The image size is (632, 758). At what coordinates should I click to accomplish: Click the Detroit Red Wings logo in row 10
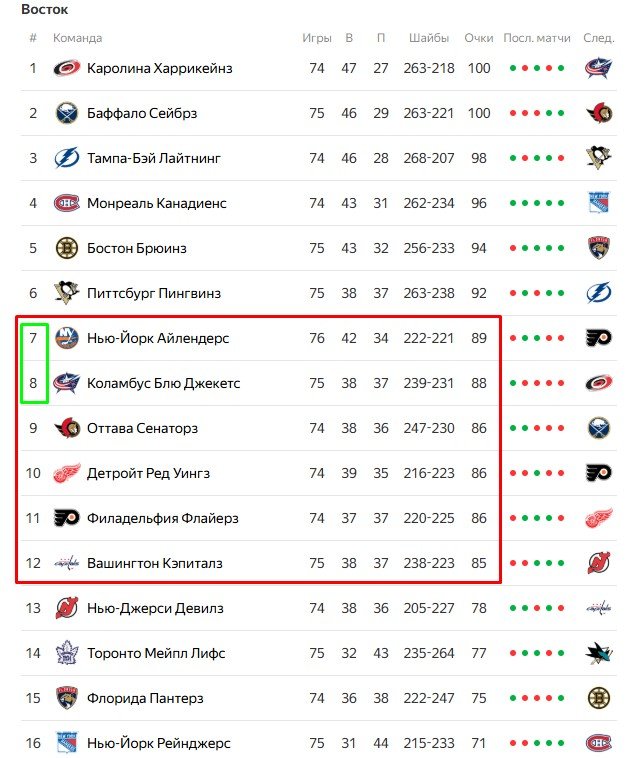pos(67,473)
